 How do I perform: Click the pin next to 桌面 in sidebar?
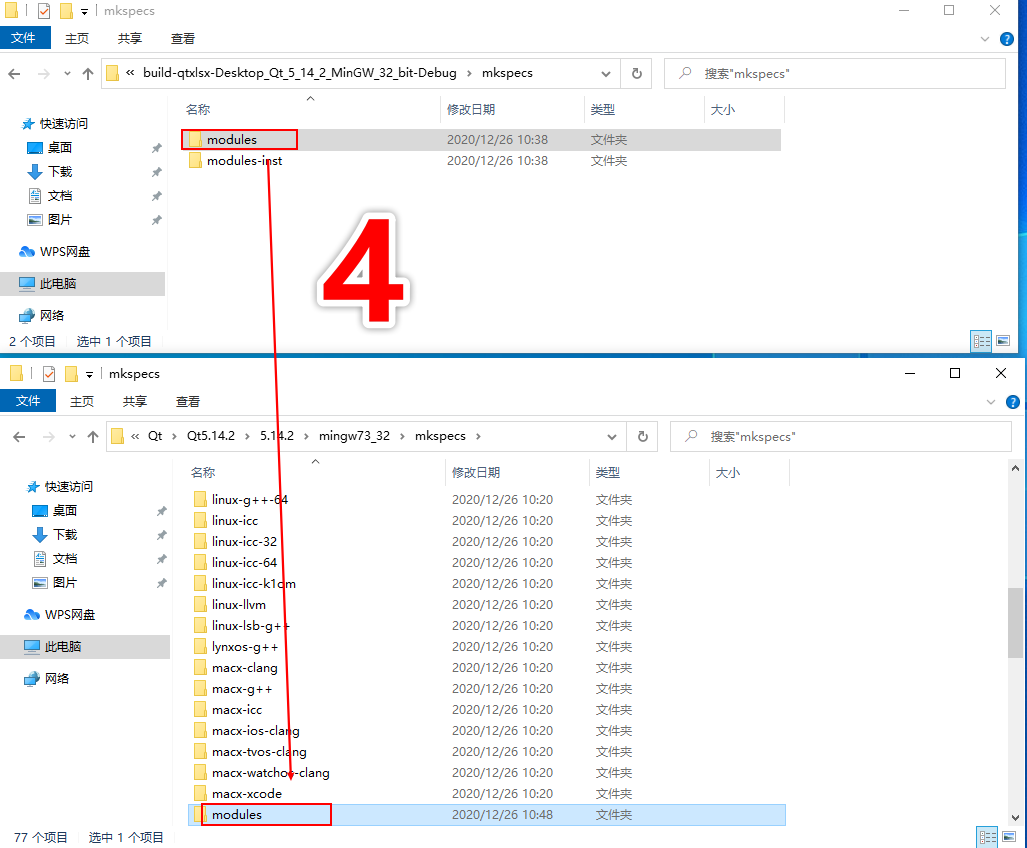(x=156, y=148)
